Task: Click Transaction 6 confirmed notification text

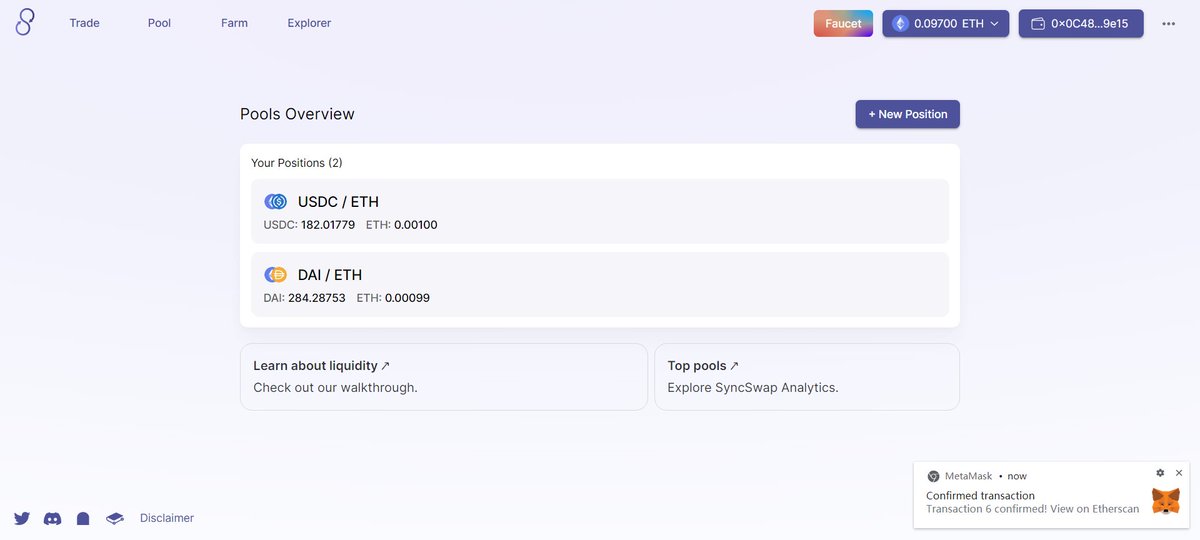Action: coord(1033,509)
